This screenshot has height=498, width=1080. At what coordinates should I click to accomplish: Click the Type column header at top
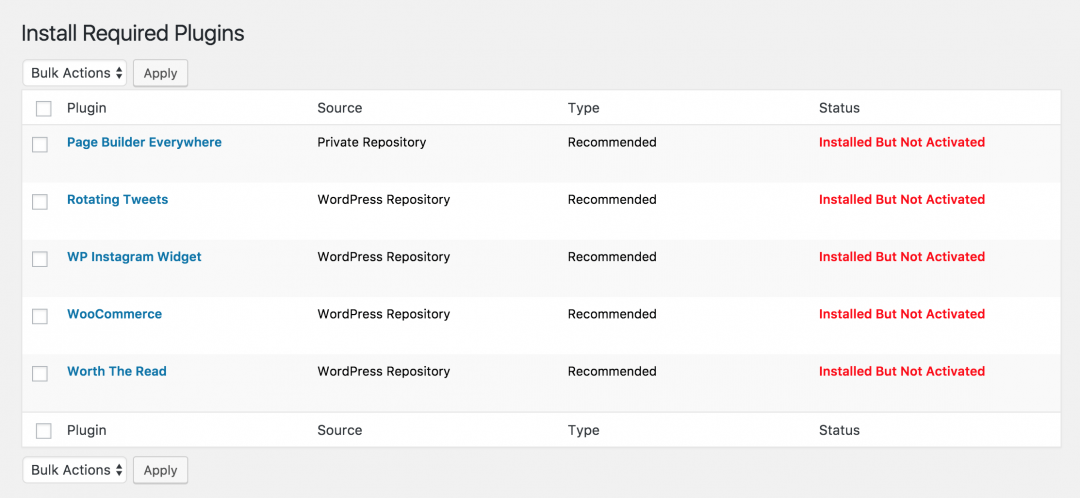point(583,108)
